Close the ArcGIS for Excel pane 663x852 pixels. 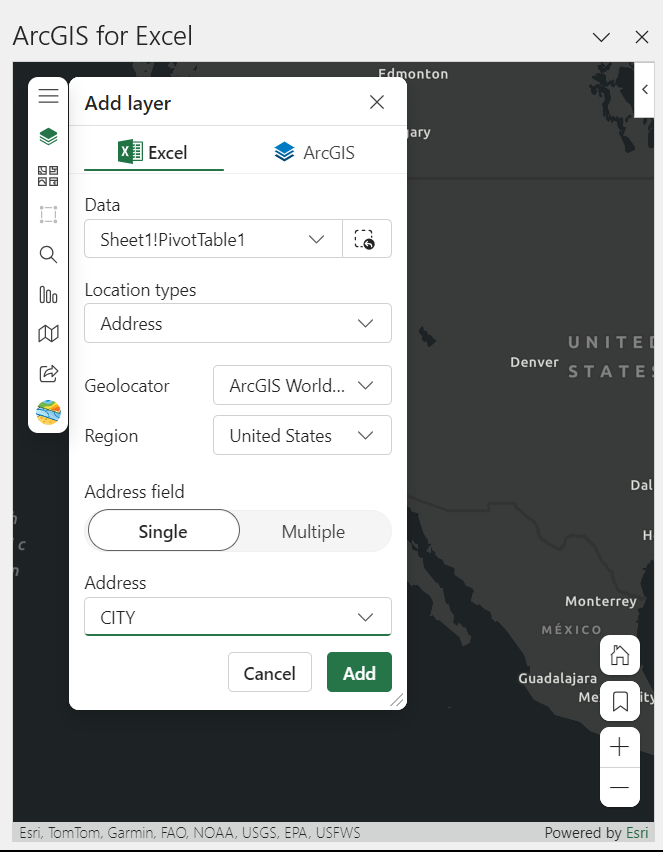(x=642, y=37)
